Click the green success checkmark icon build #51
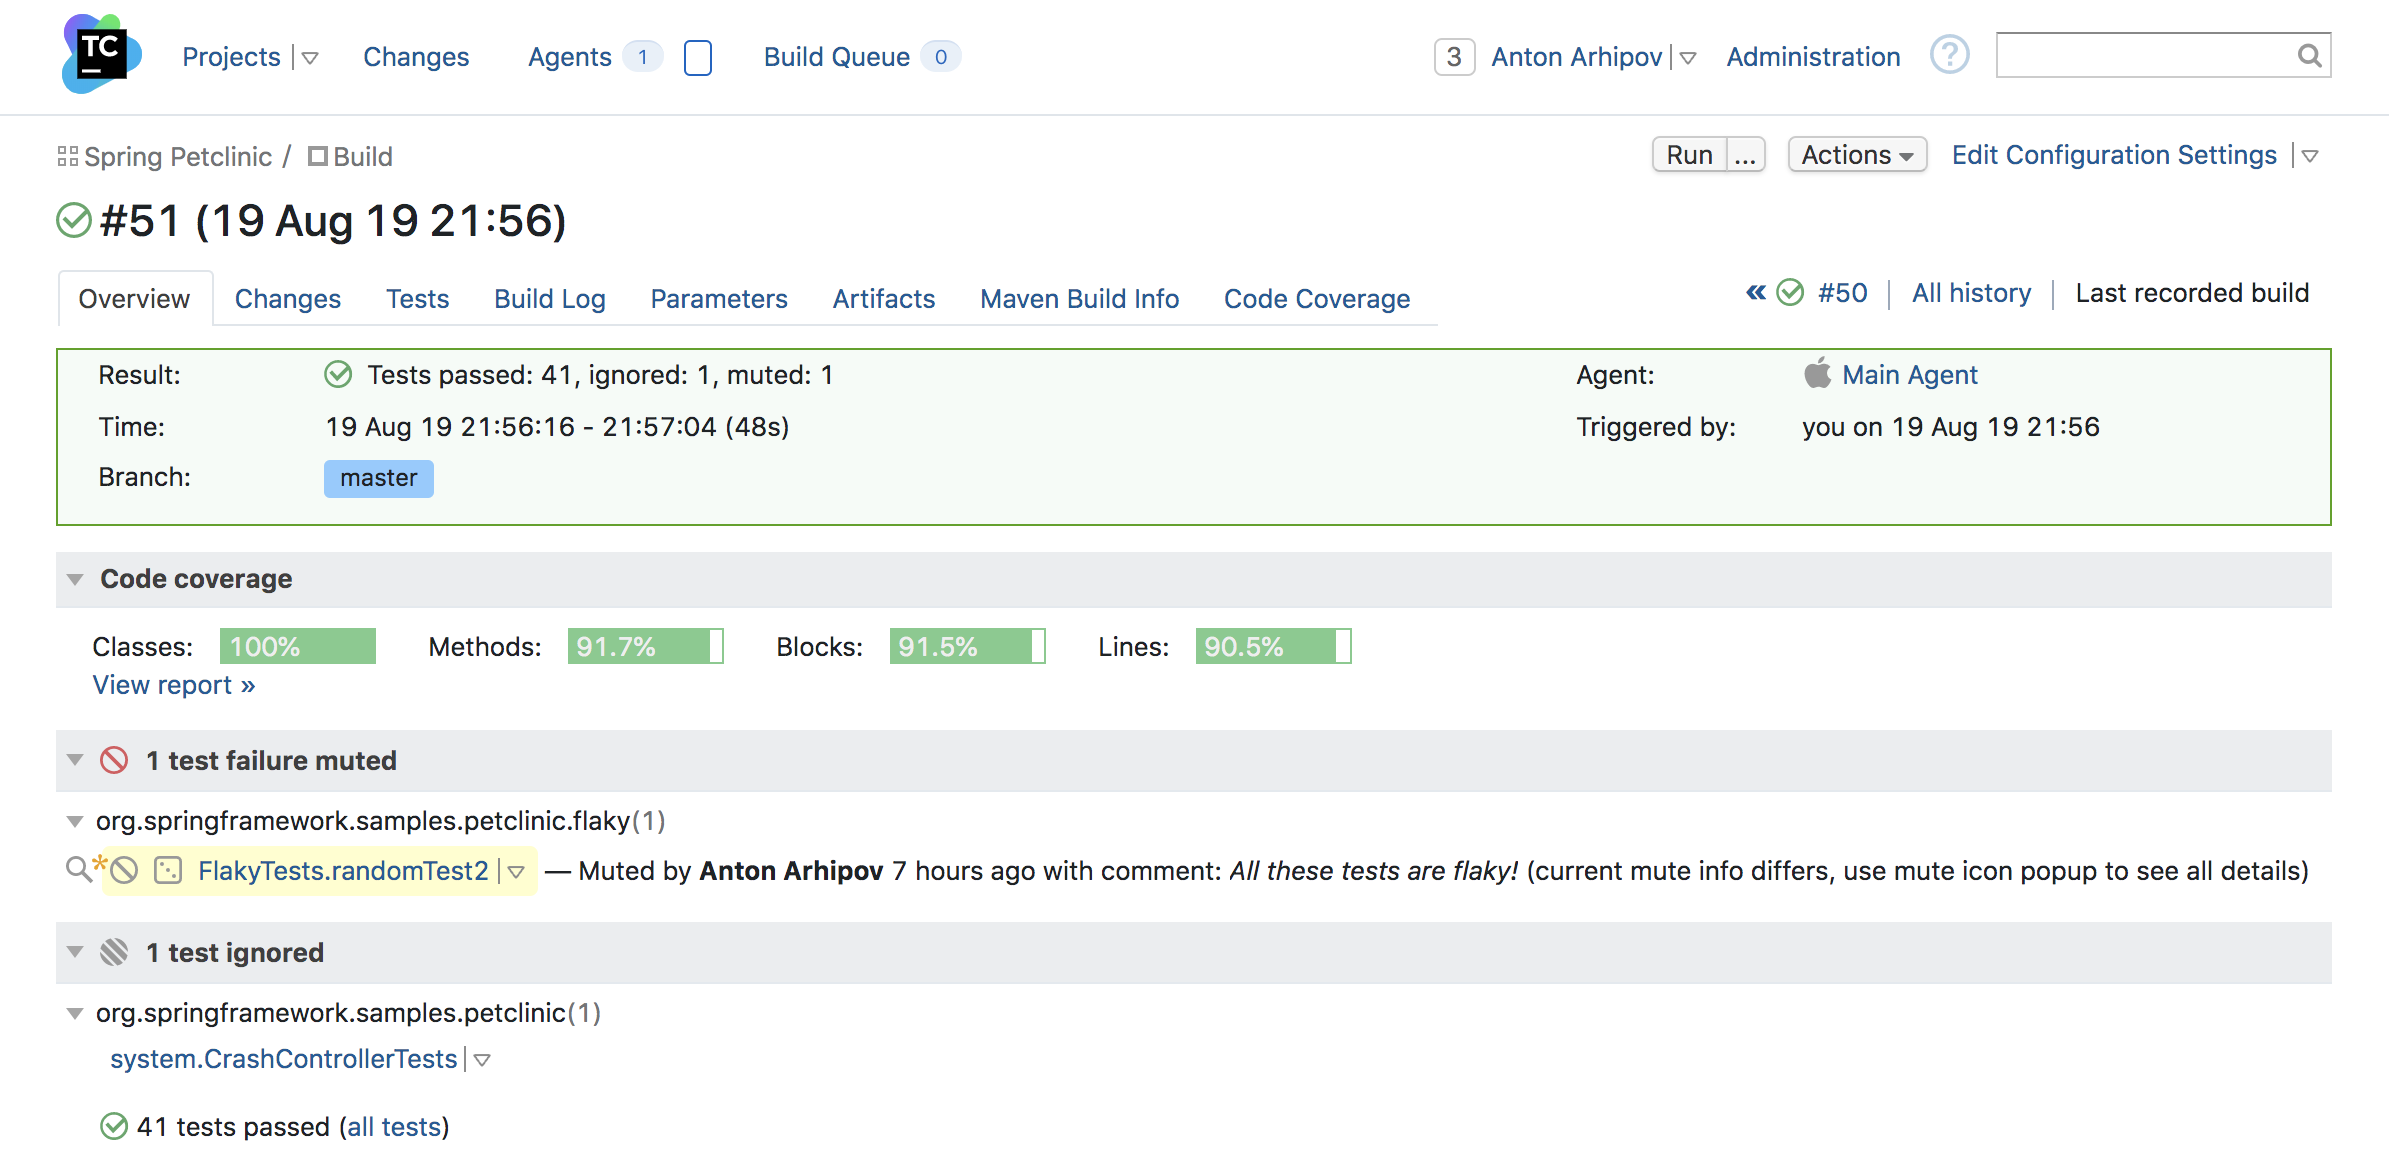Viewport: 2389px width, 1173px height. point(73,219)
